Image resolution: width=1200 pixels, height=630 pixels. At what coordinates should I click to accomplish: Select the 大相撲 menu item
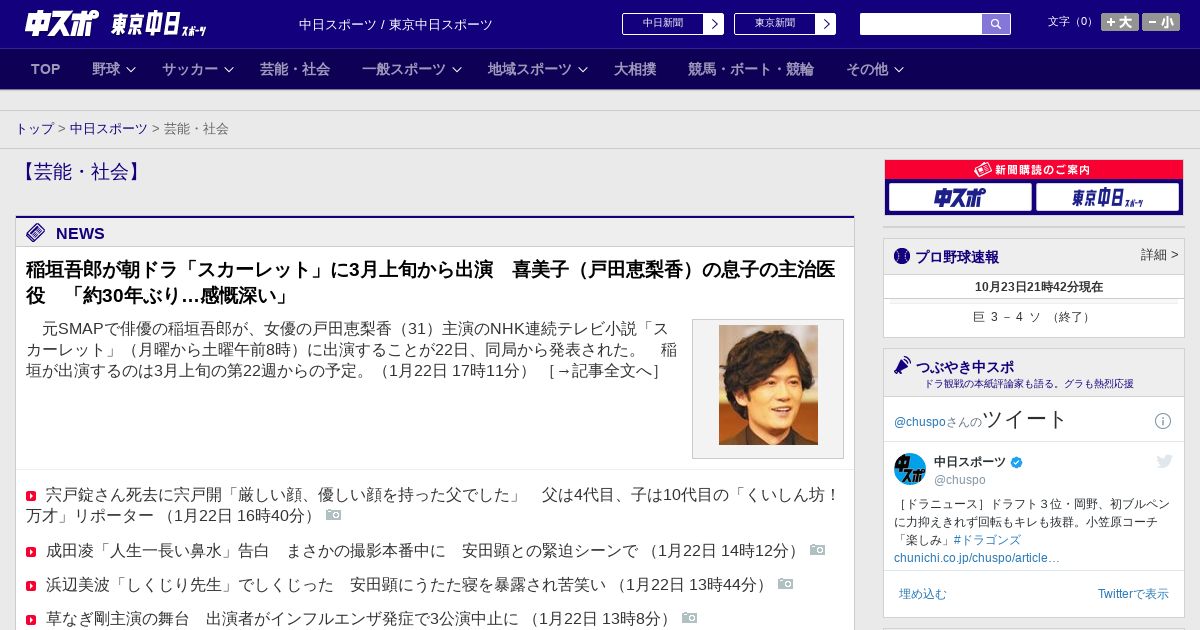click(x=635, y=69)
